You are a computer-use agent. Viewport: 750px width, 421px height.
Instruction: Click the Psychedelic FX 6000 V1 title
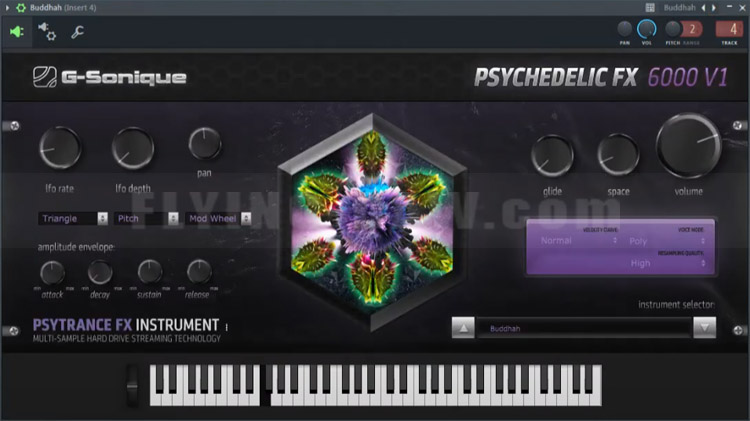[601, 78]
